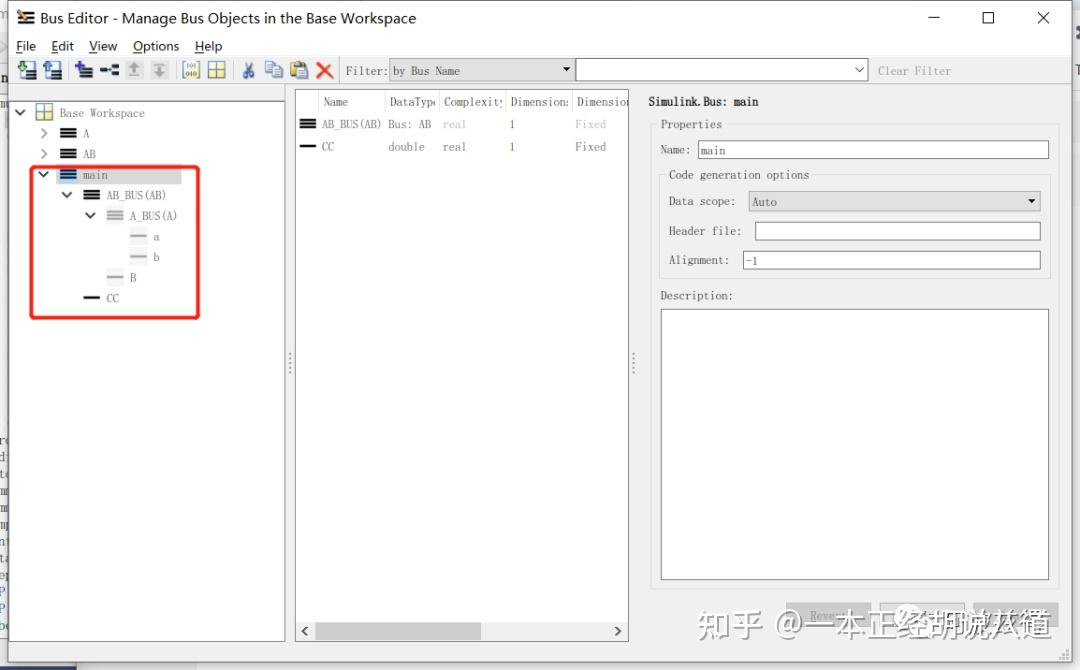Click the Import bus objects icon
This screenshot has height=670, width=1080.
[x=28, y=70]
